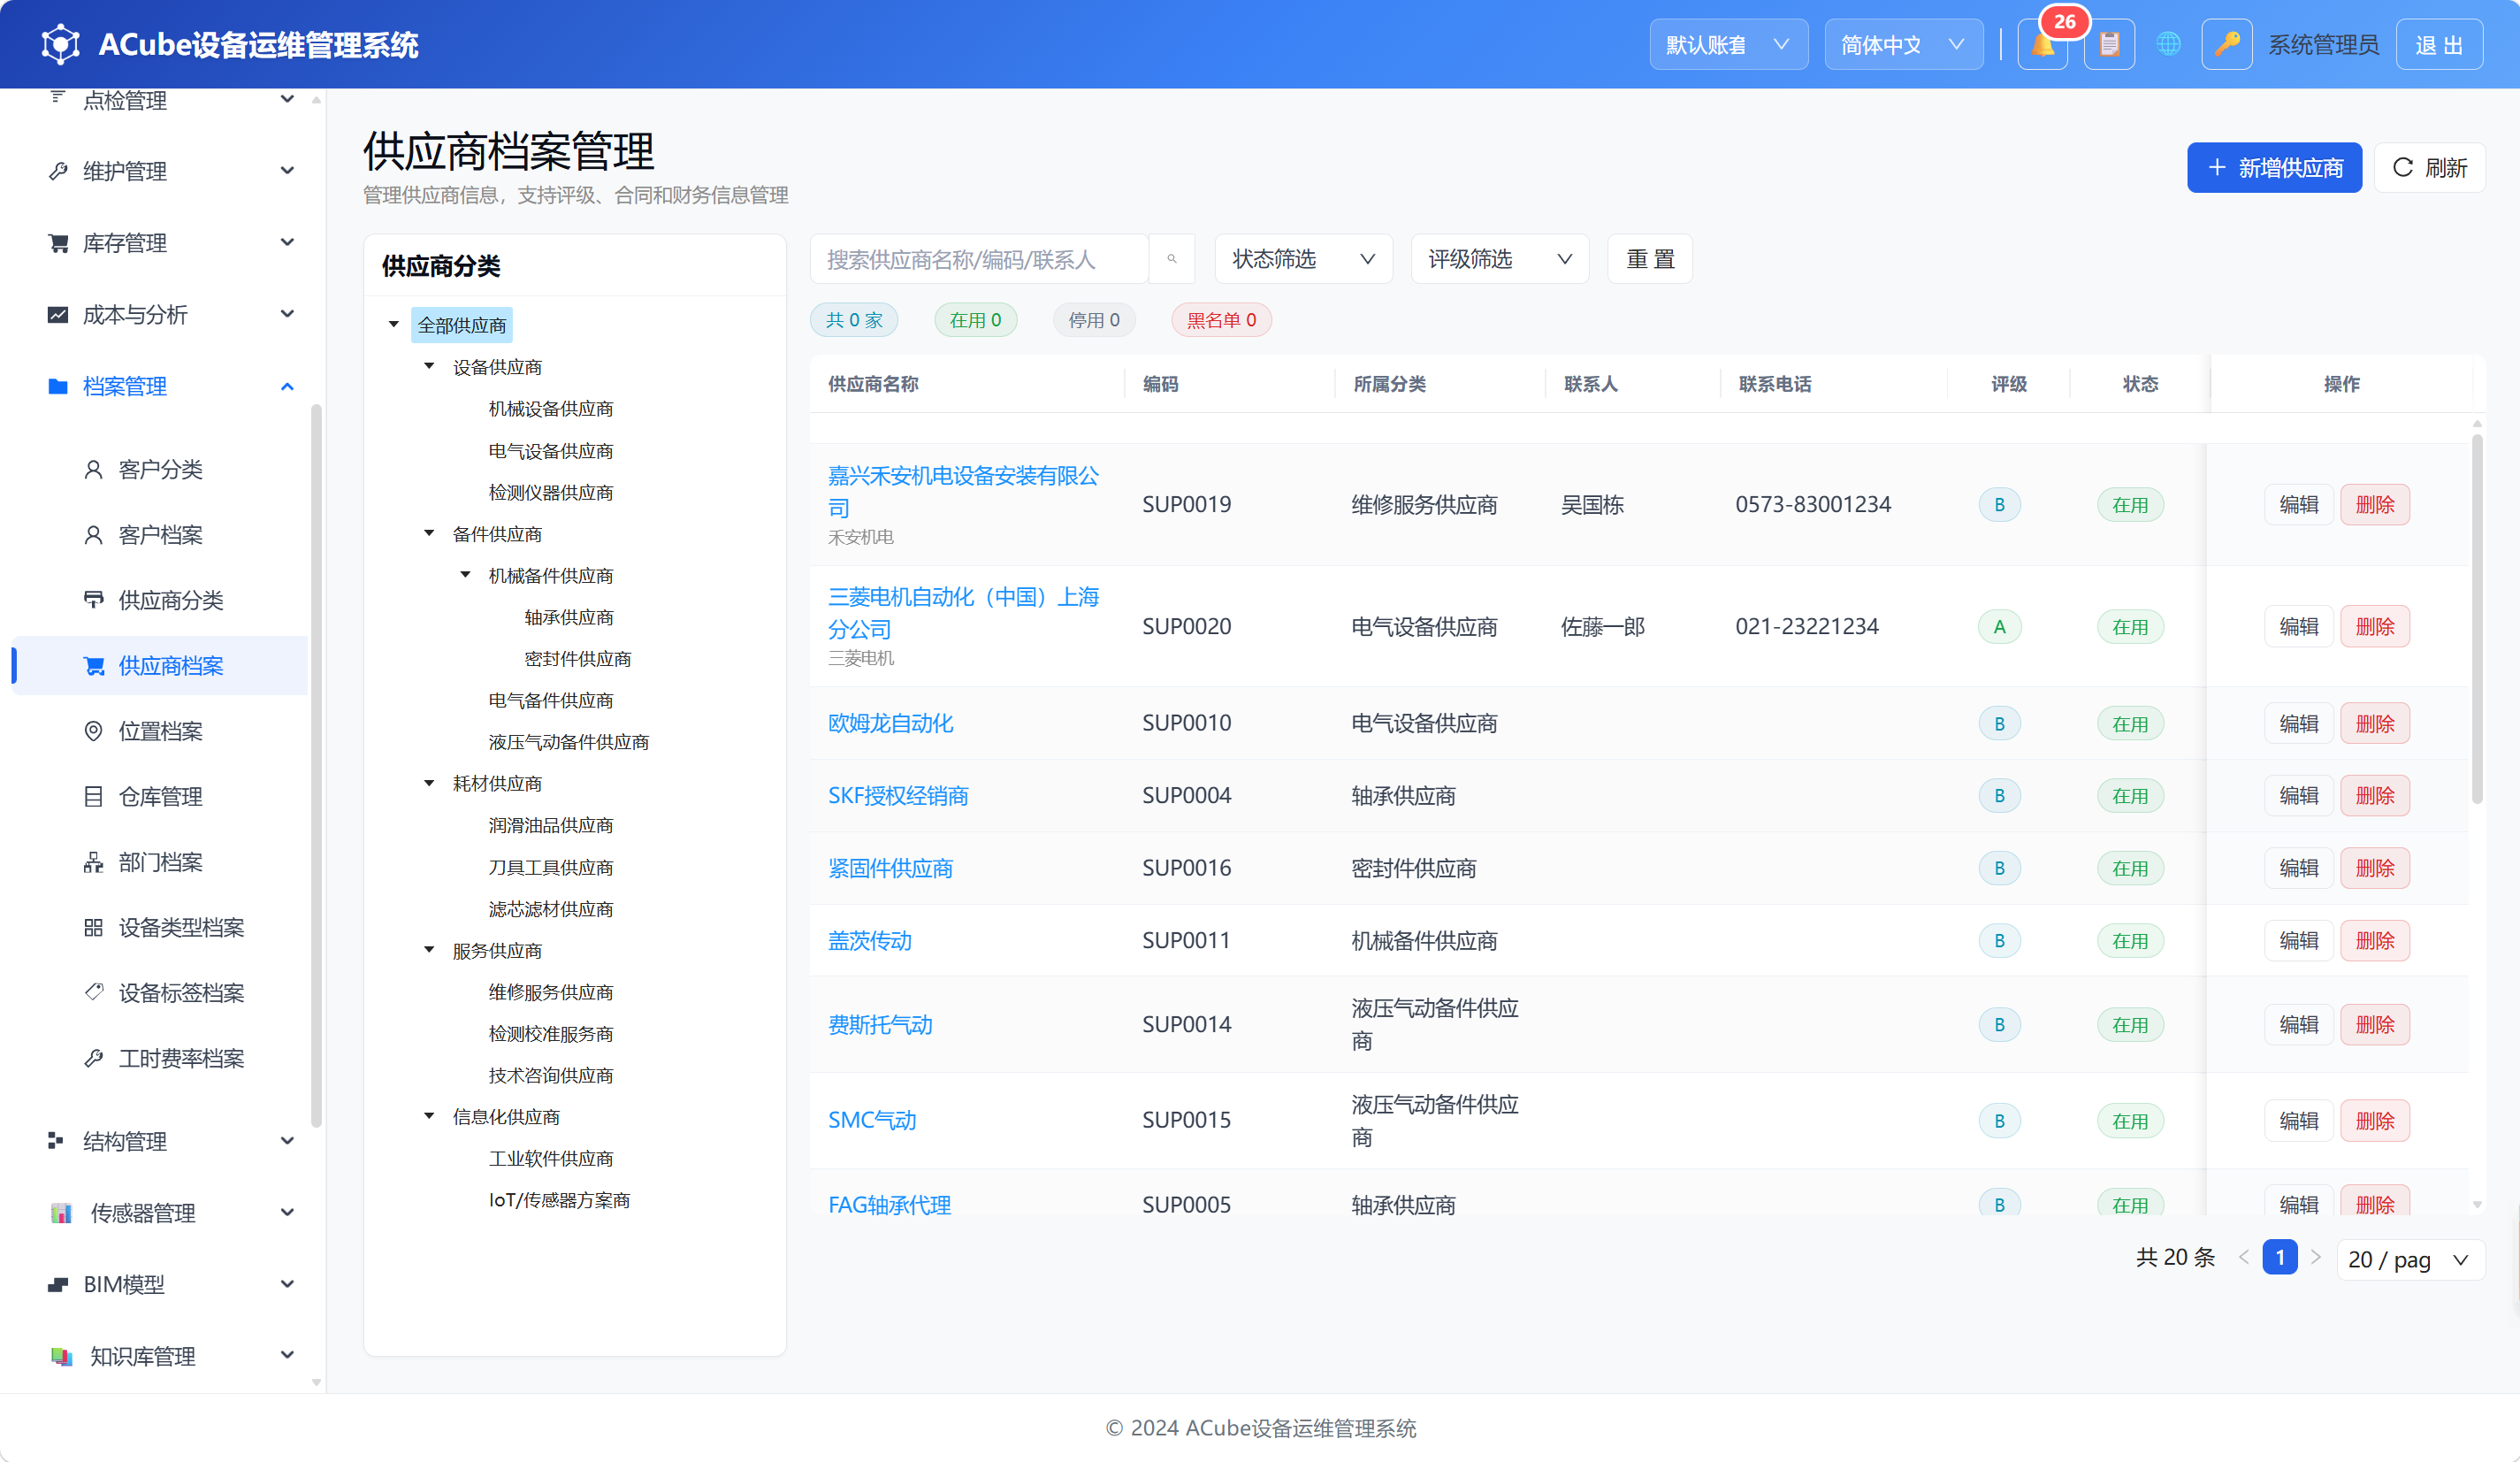Click the 刷新 button
This screenshot has height=1462, width=2520.
2429,168
